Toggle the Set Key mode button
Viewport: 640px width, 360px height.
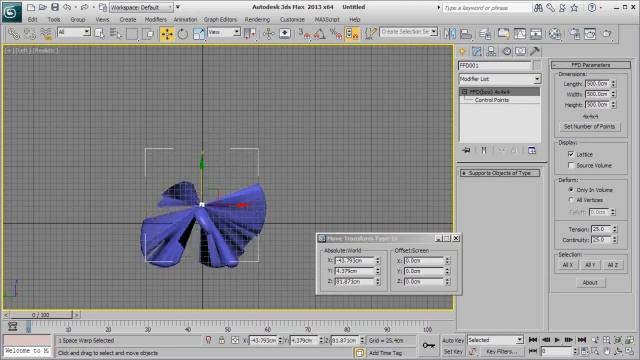pos(453,351)
